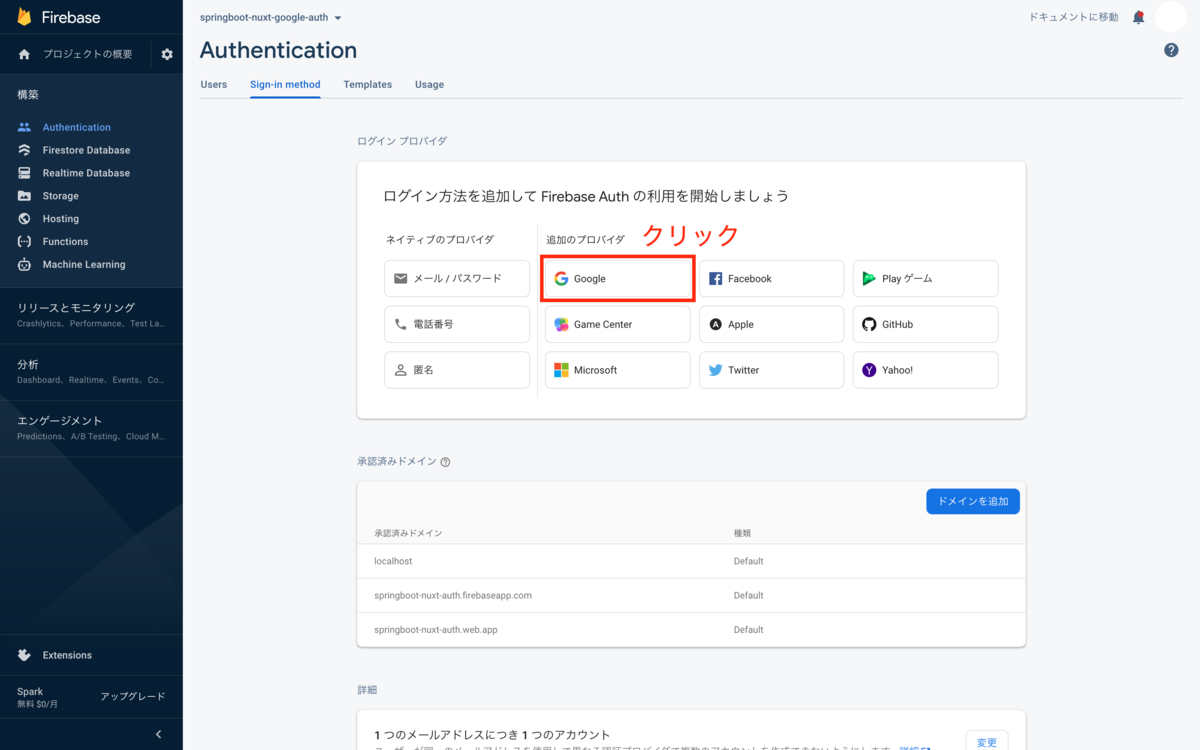
Task: Choose the GitHub provider button
Action: (x=926, y=325)
